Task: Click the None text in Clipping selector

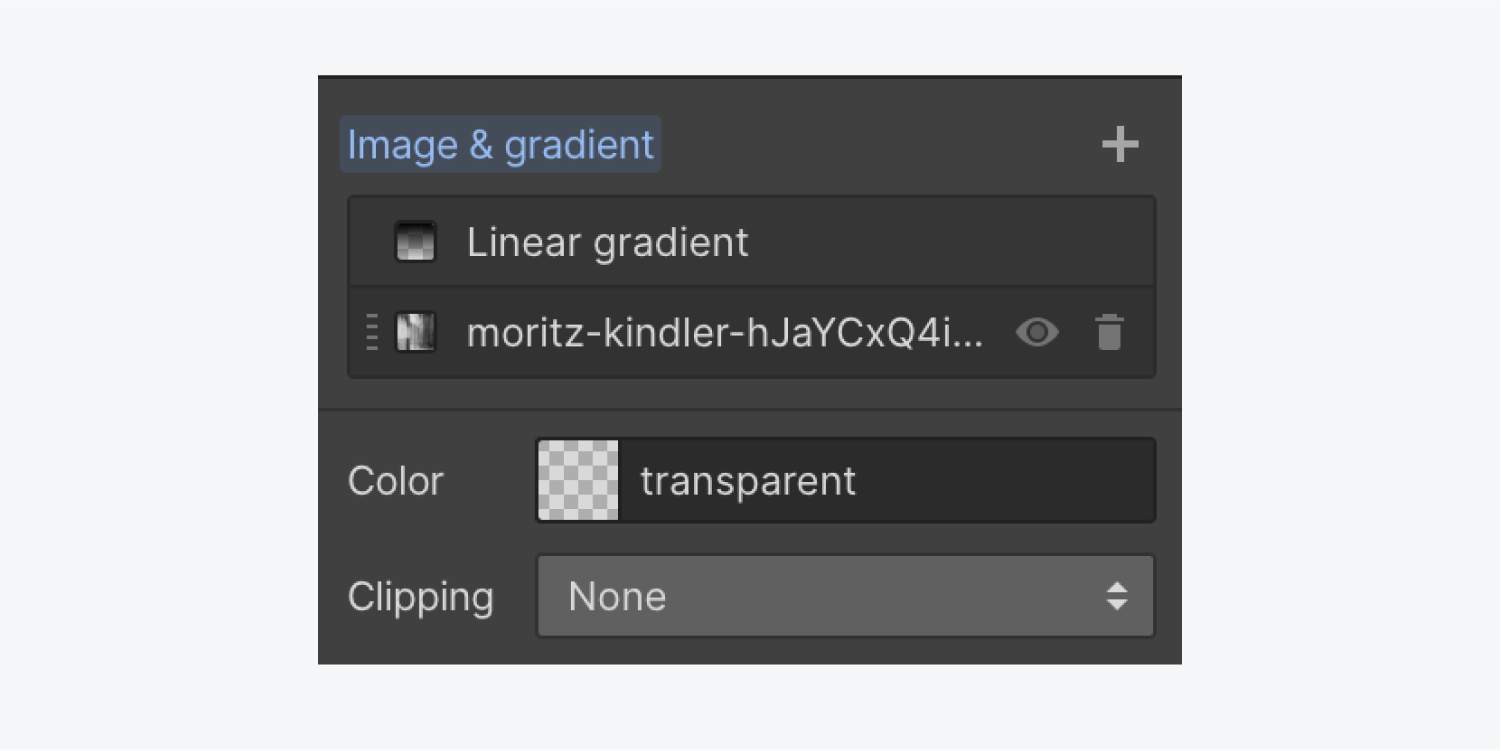Action: click(617, 597)
